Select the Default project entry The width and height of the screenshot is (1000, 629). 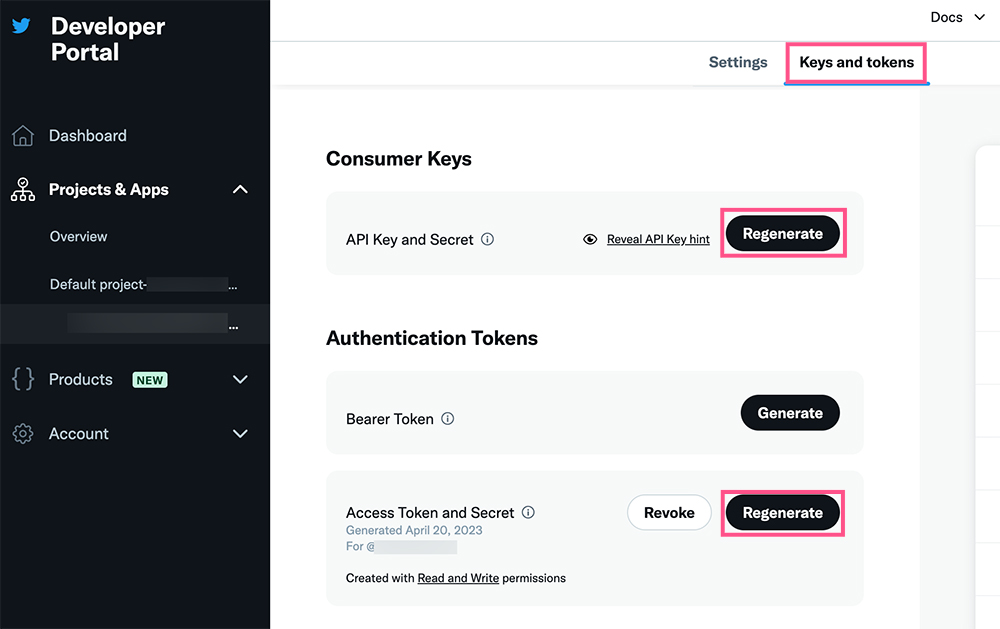coord(143,285)
